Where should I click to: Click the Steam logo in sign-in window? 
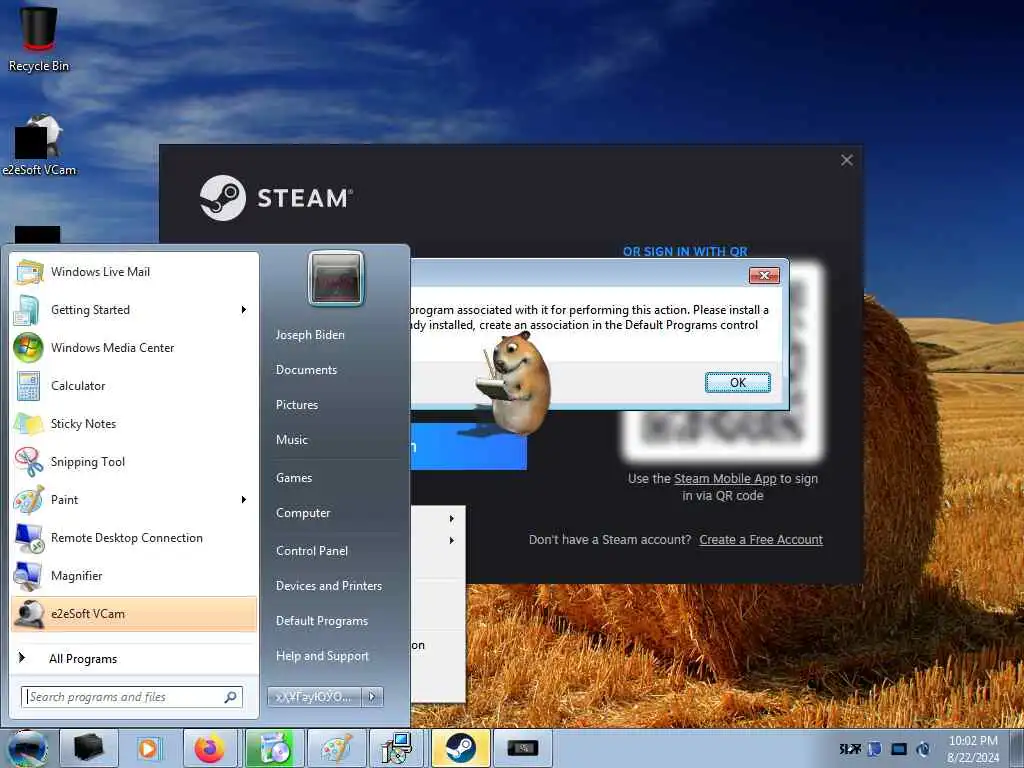point(277,198)
